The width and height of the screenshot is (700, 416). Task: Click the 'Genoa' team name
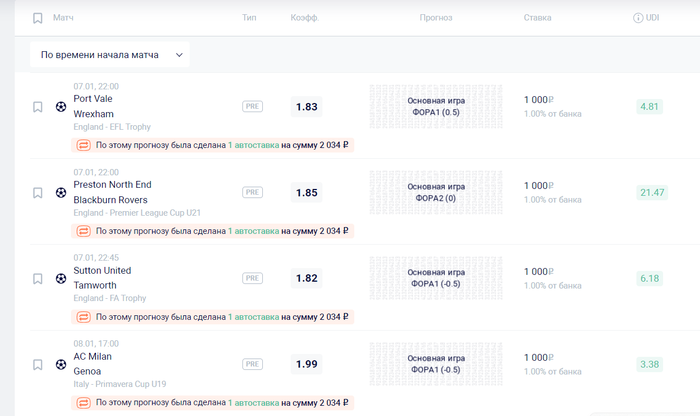tap(87, 371)
